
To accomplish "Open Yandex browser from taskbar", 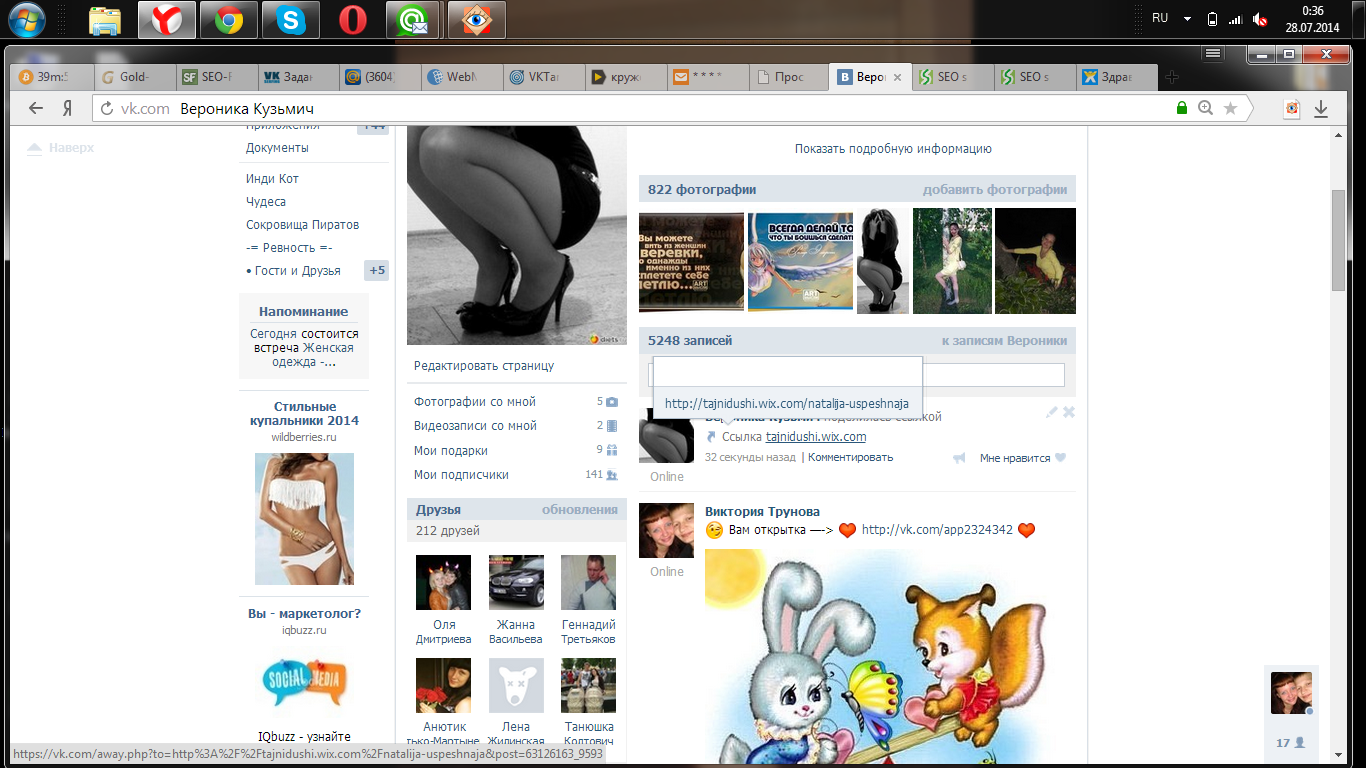I will (x=166, y=20).
